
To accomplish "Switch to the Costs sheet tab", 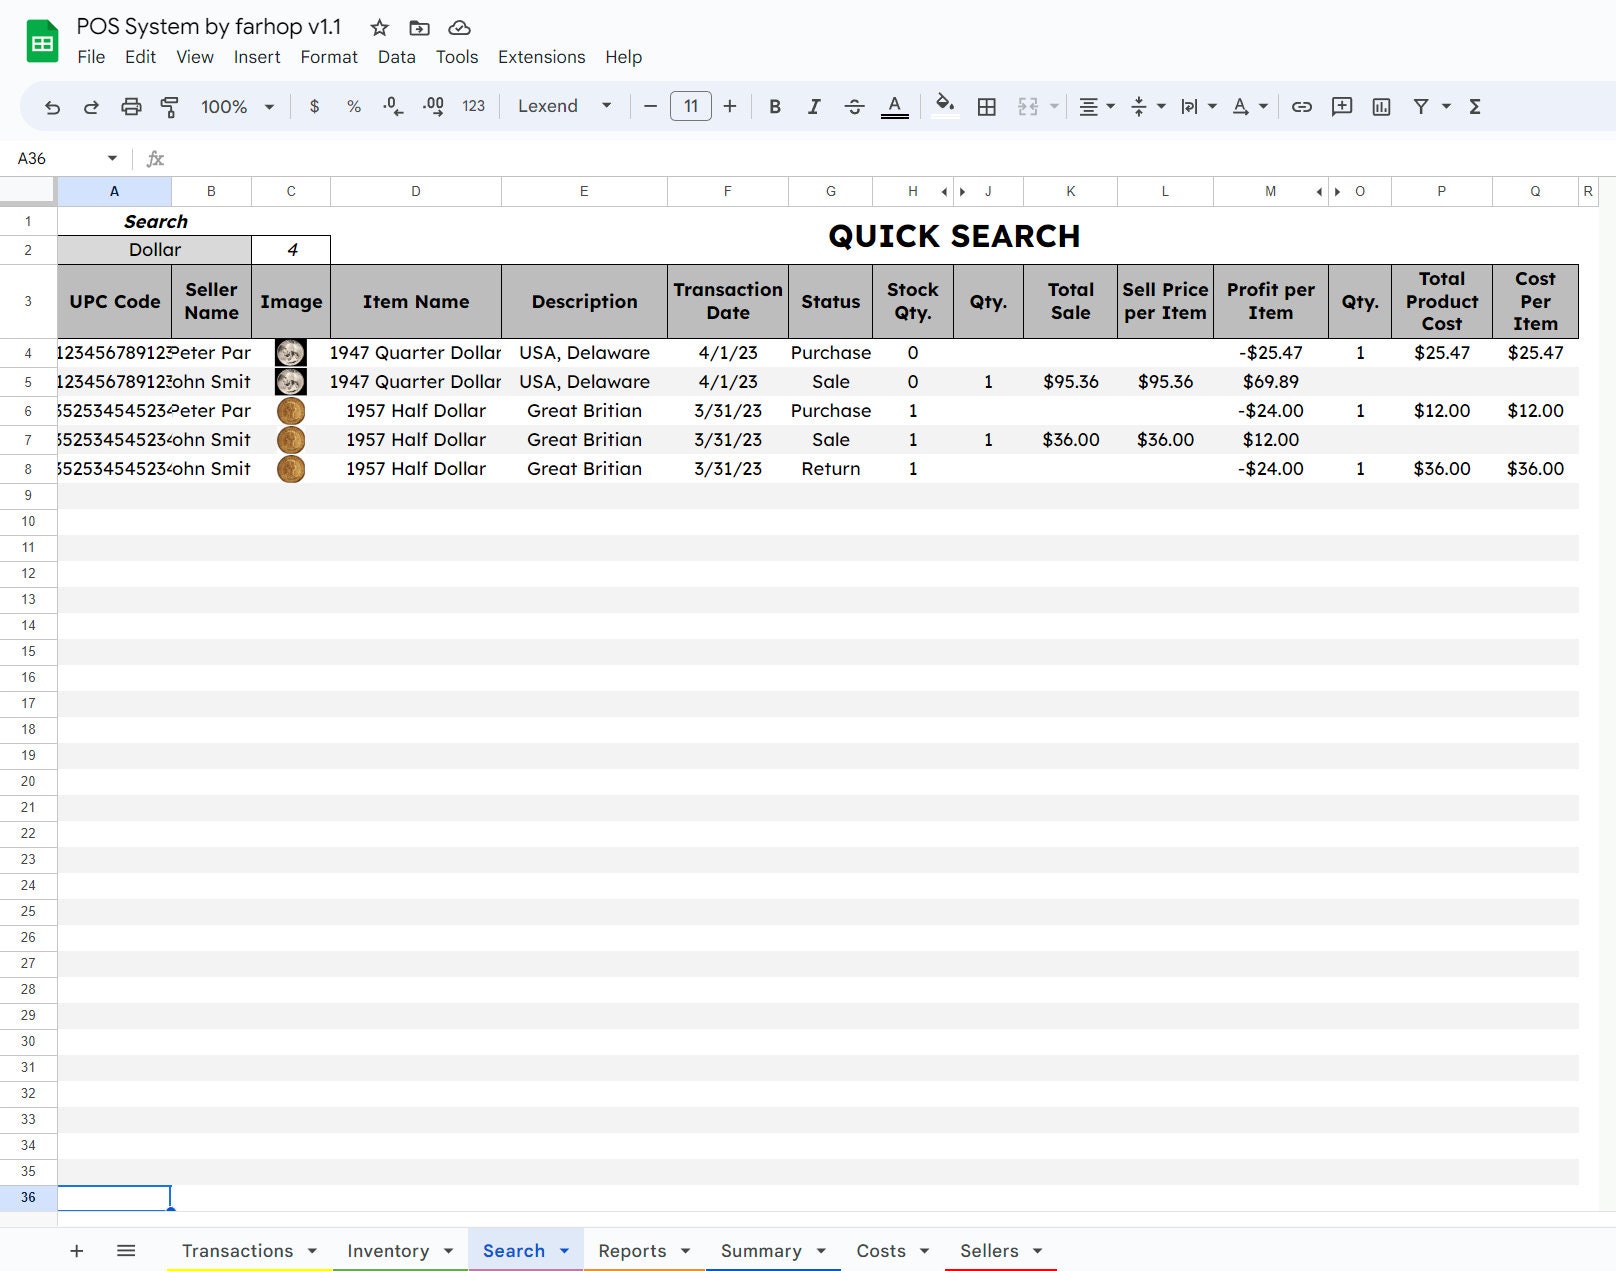I will (x=881, y=1250).
